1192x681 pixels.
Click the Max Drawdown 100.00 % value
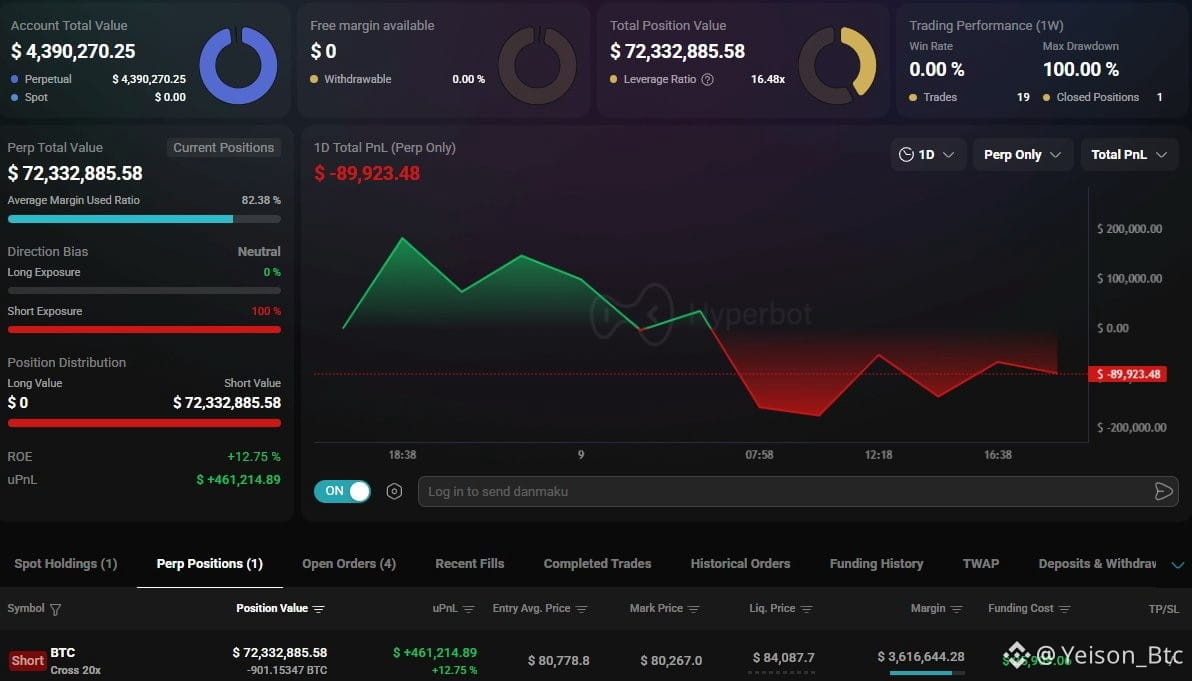(1080, 69)
